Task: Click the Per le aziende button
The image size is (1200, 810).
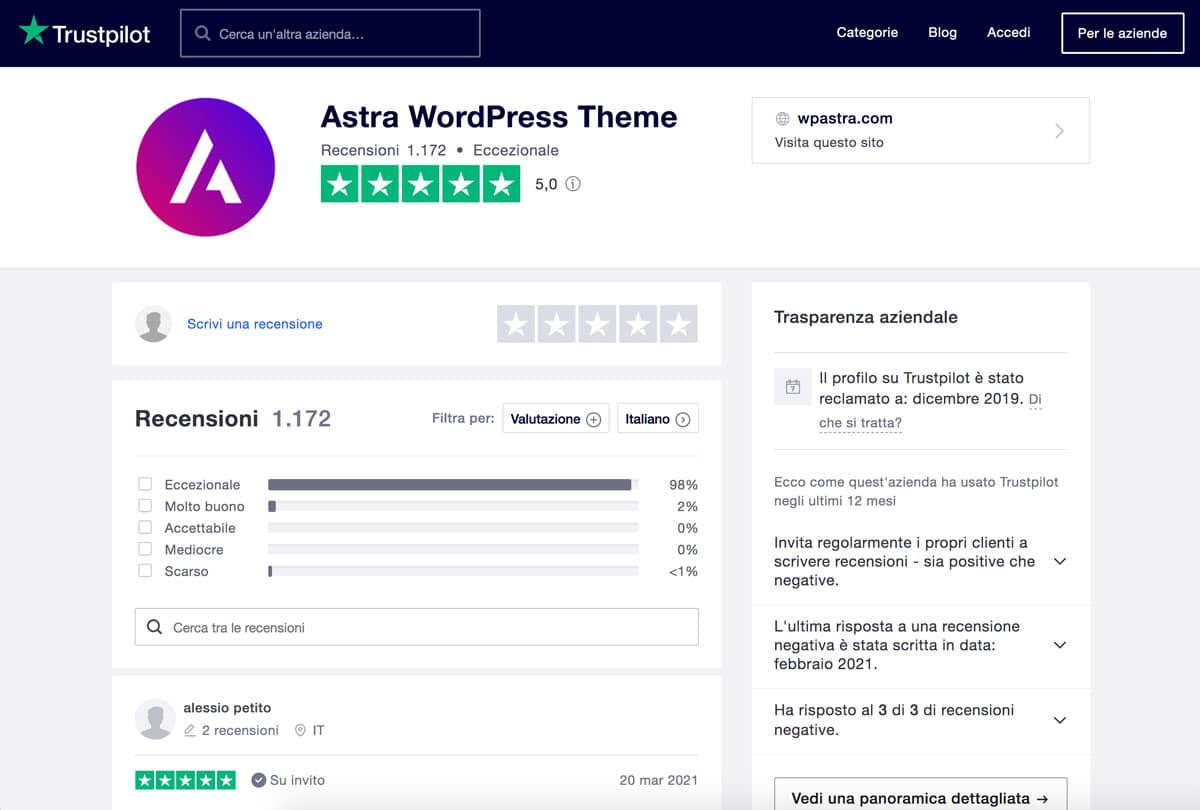Action: [1122, 33]
